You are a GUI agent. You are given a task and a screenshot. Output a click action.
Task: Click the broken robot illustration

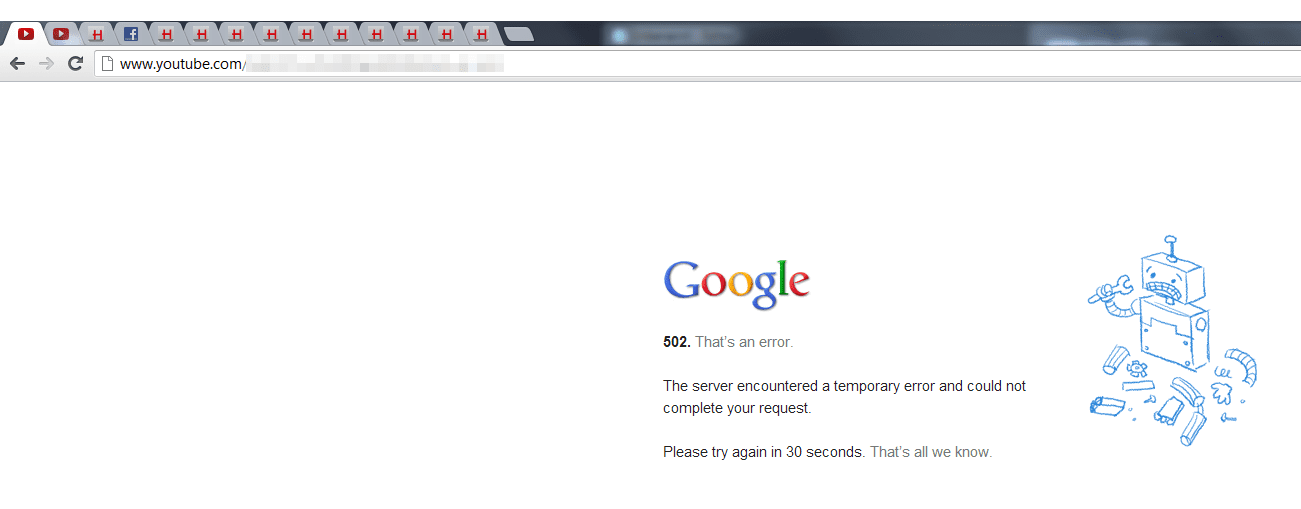tap(1172, 340)
